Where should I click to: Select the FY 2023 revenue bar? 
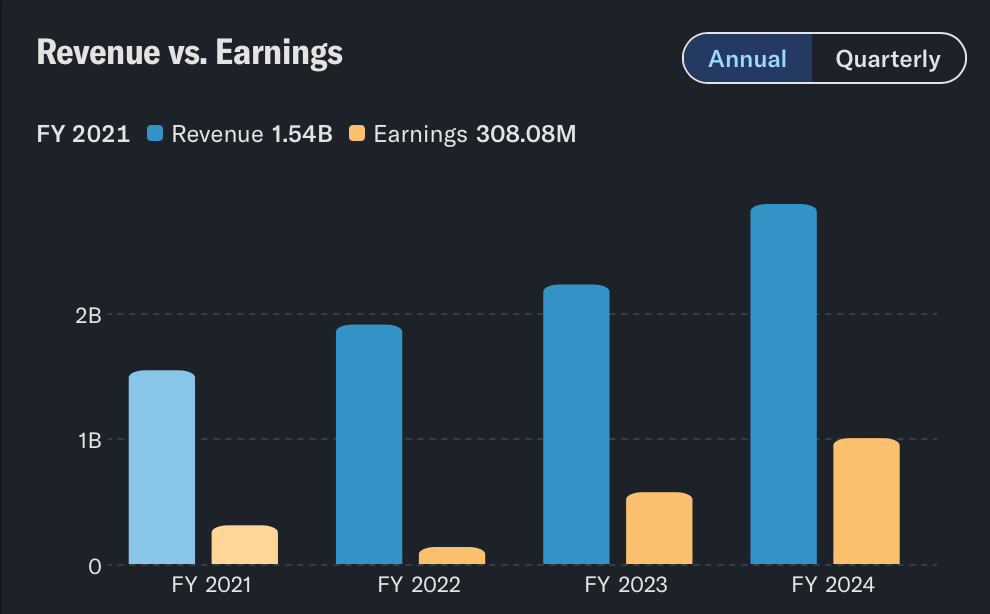576,424
